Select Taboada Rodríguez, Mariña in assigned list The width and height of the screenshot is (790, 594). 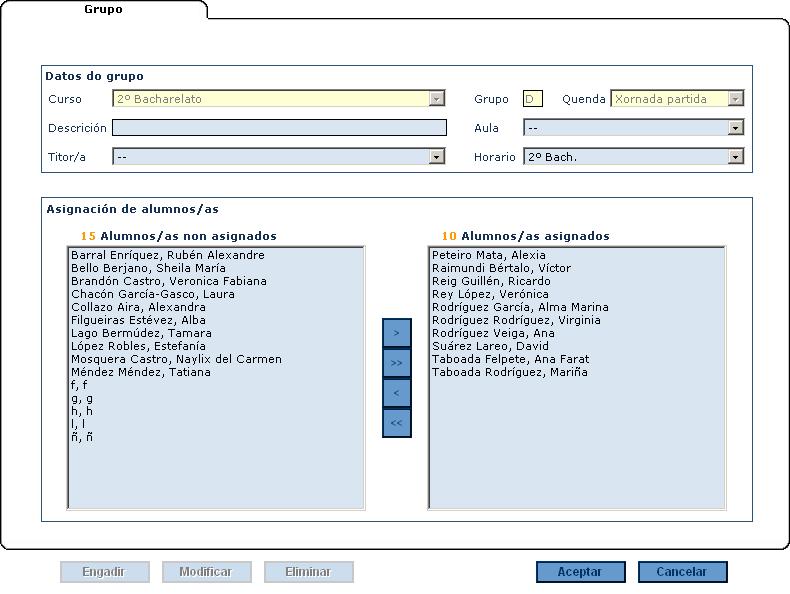[509, 372]
